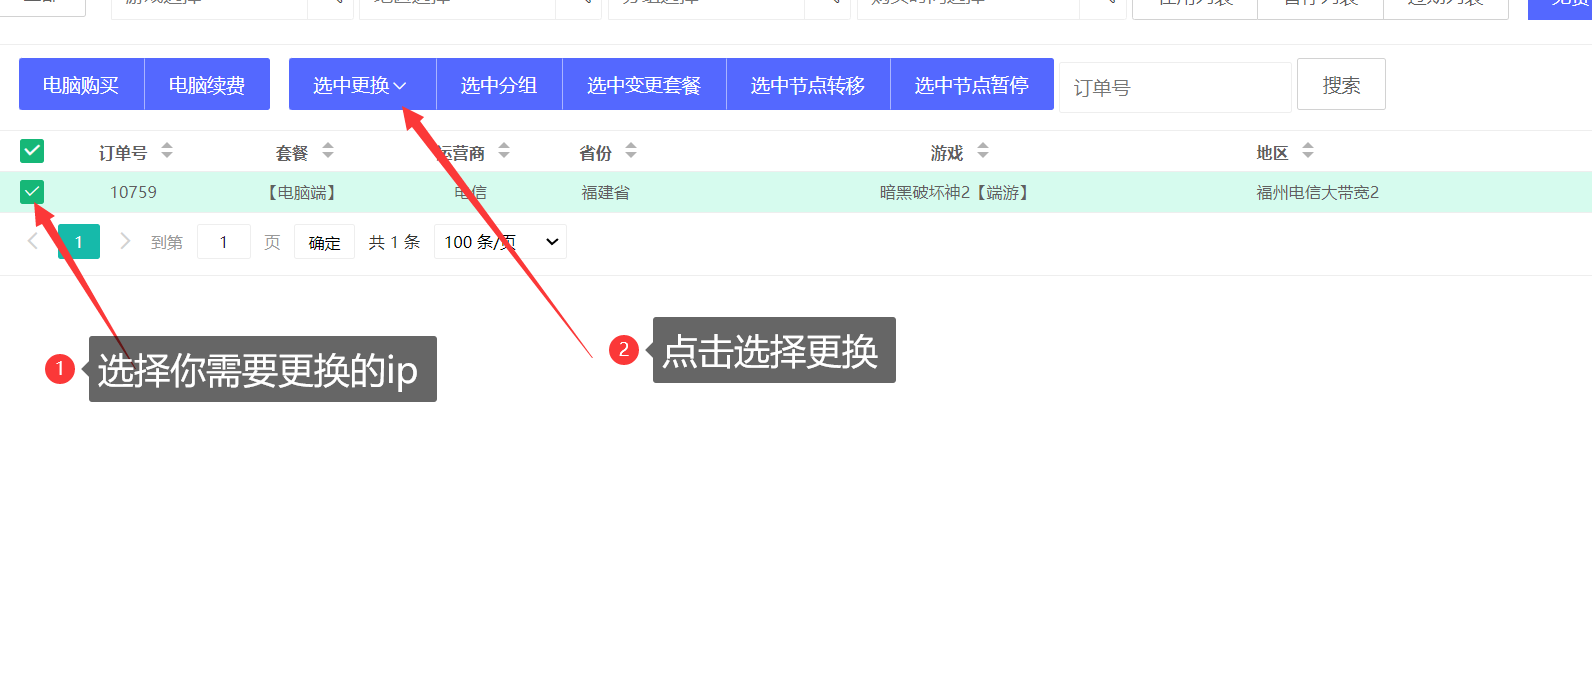Click the 电脑续费 button
Viewport: 1592px width, 675px height.
click(207, 85)
